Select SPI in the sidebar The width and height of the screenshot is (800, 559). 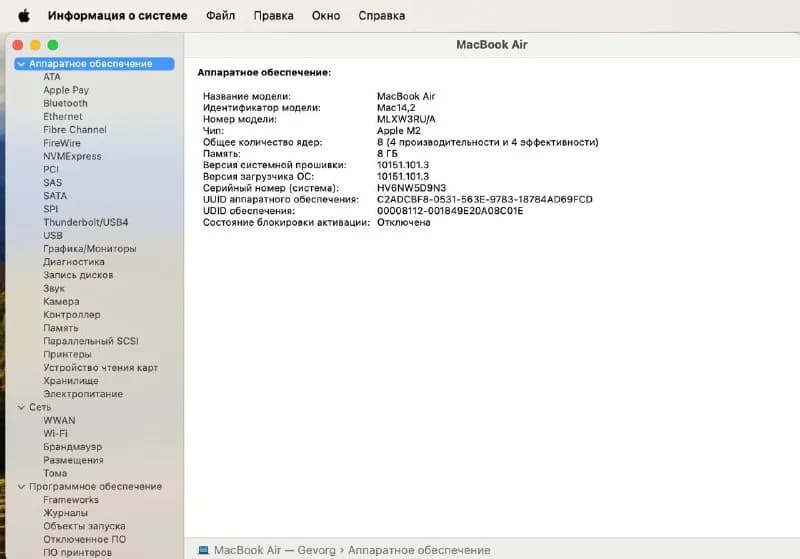[x=51, y=209]
